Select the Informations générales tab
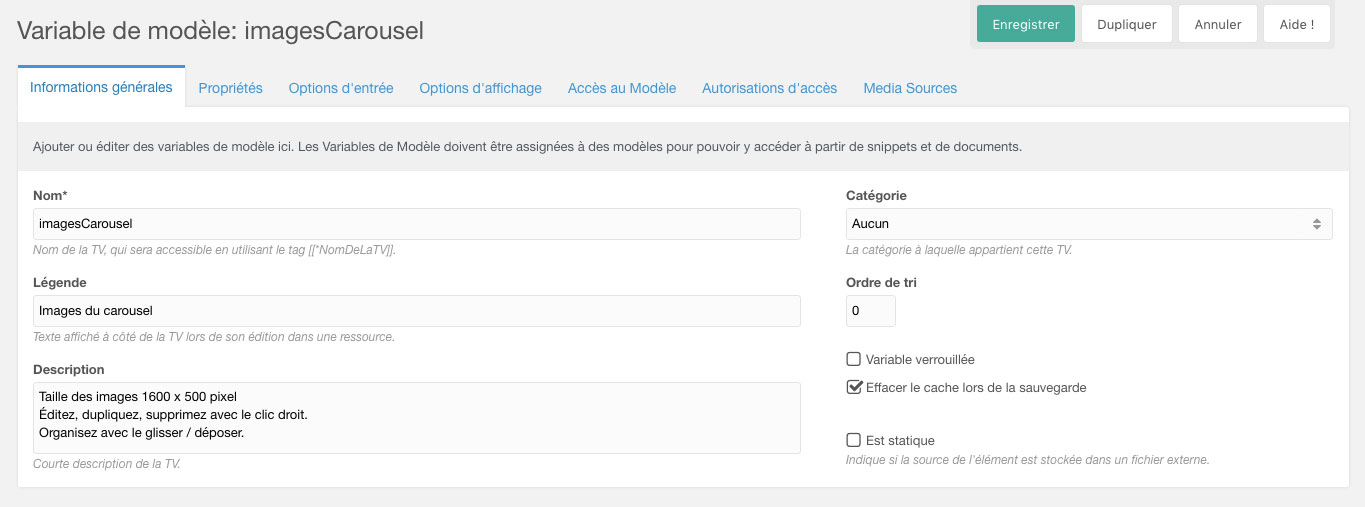 coord(101,87)
